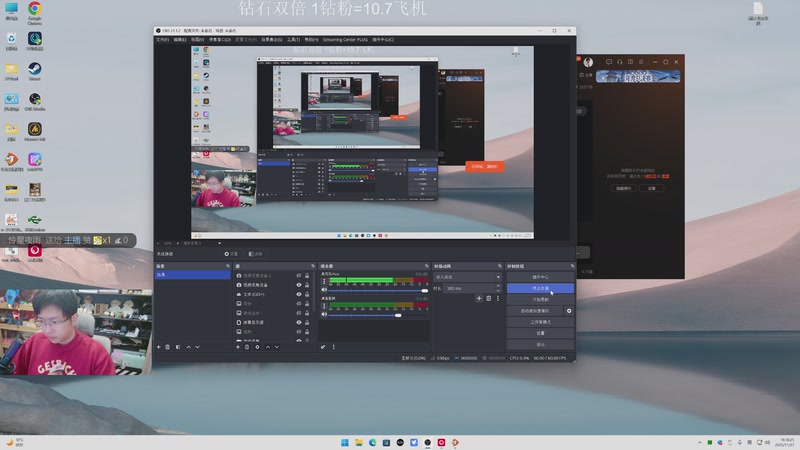Image resolution: width=800 pixels, height=450 pixels.
Task: Toggle lock on the first source row
Action: [307, 276]
